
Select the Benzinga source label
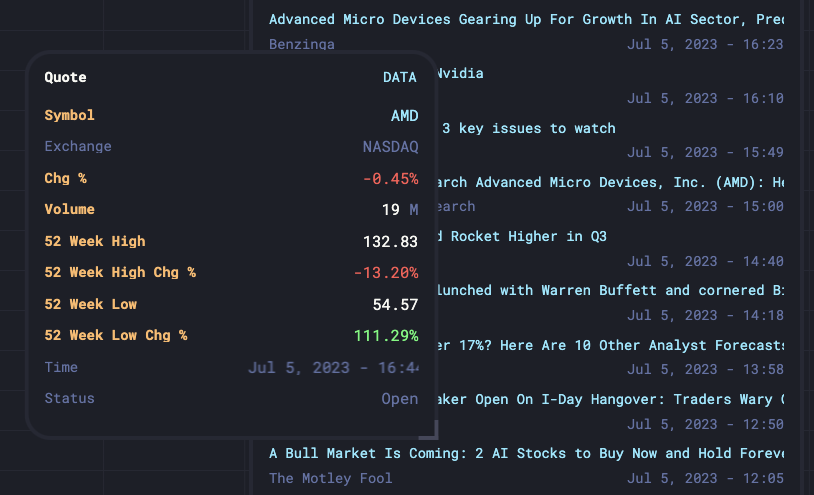302,44
